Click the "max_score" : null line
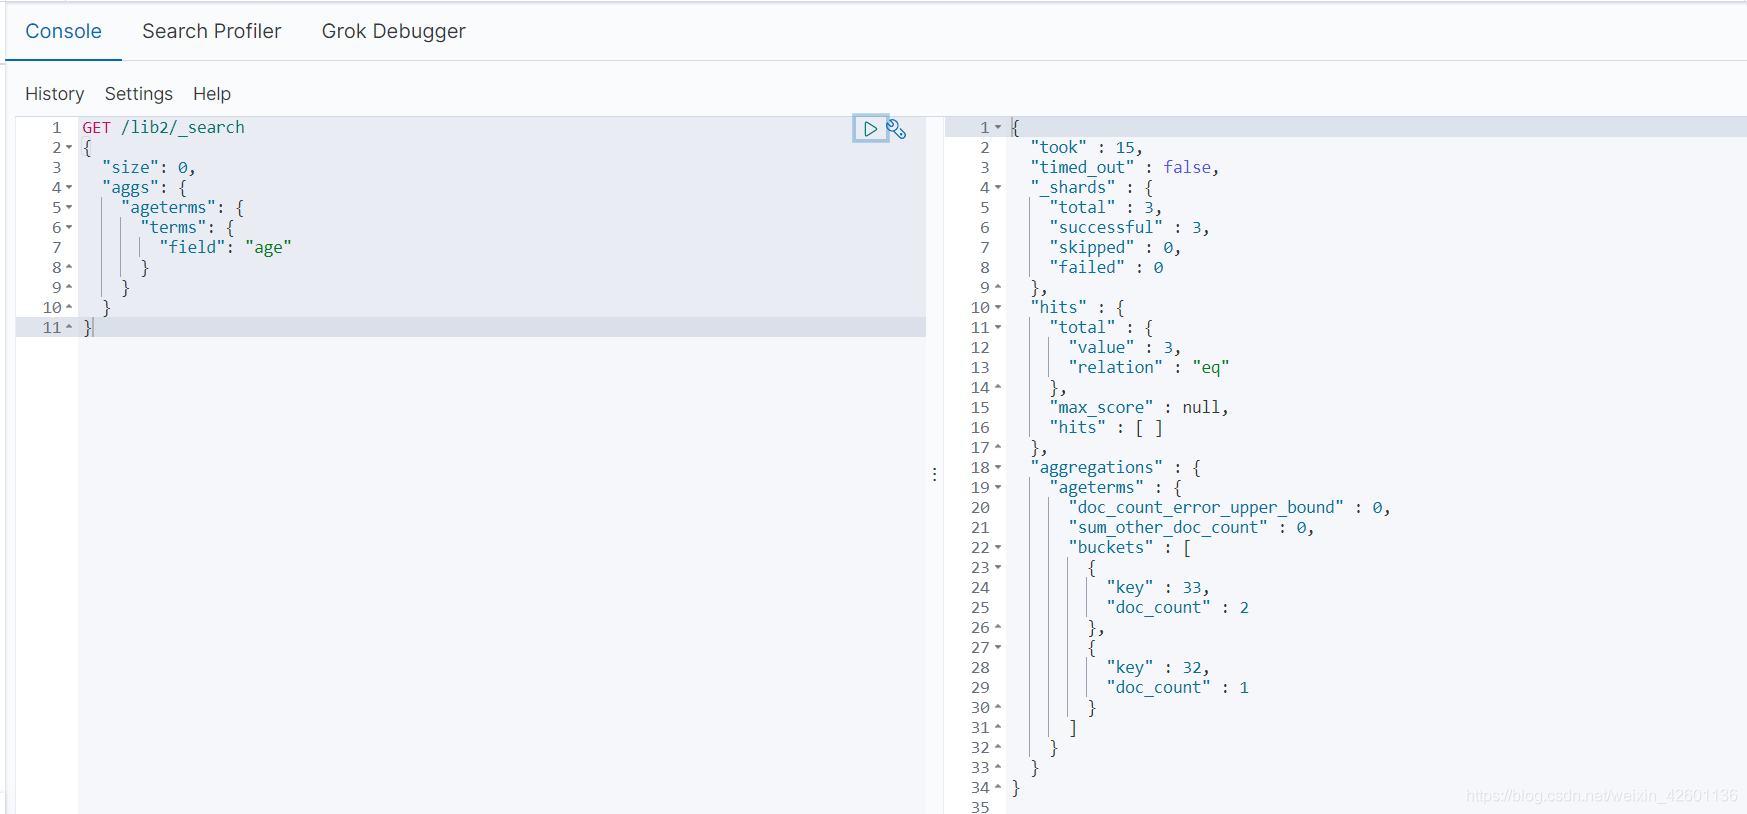The height and width of the screenshot is (814, 1747). pos(1139,407)
